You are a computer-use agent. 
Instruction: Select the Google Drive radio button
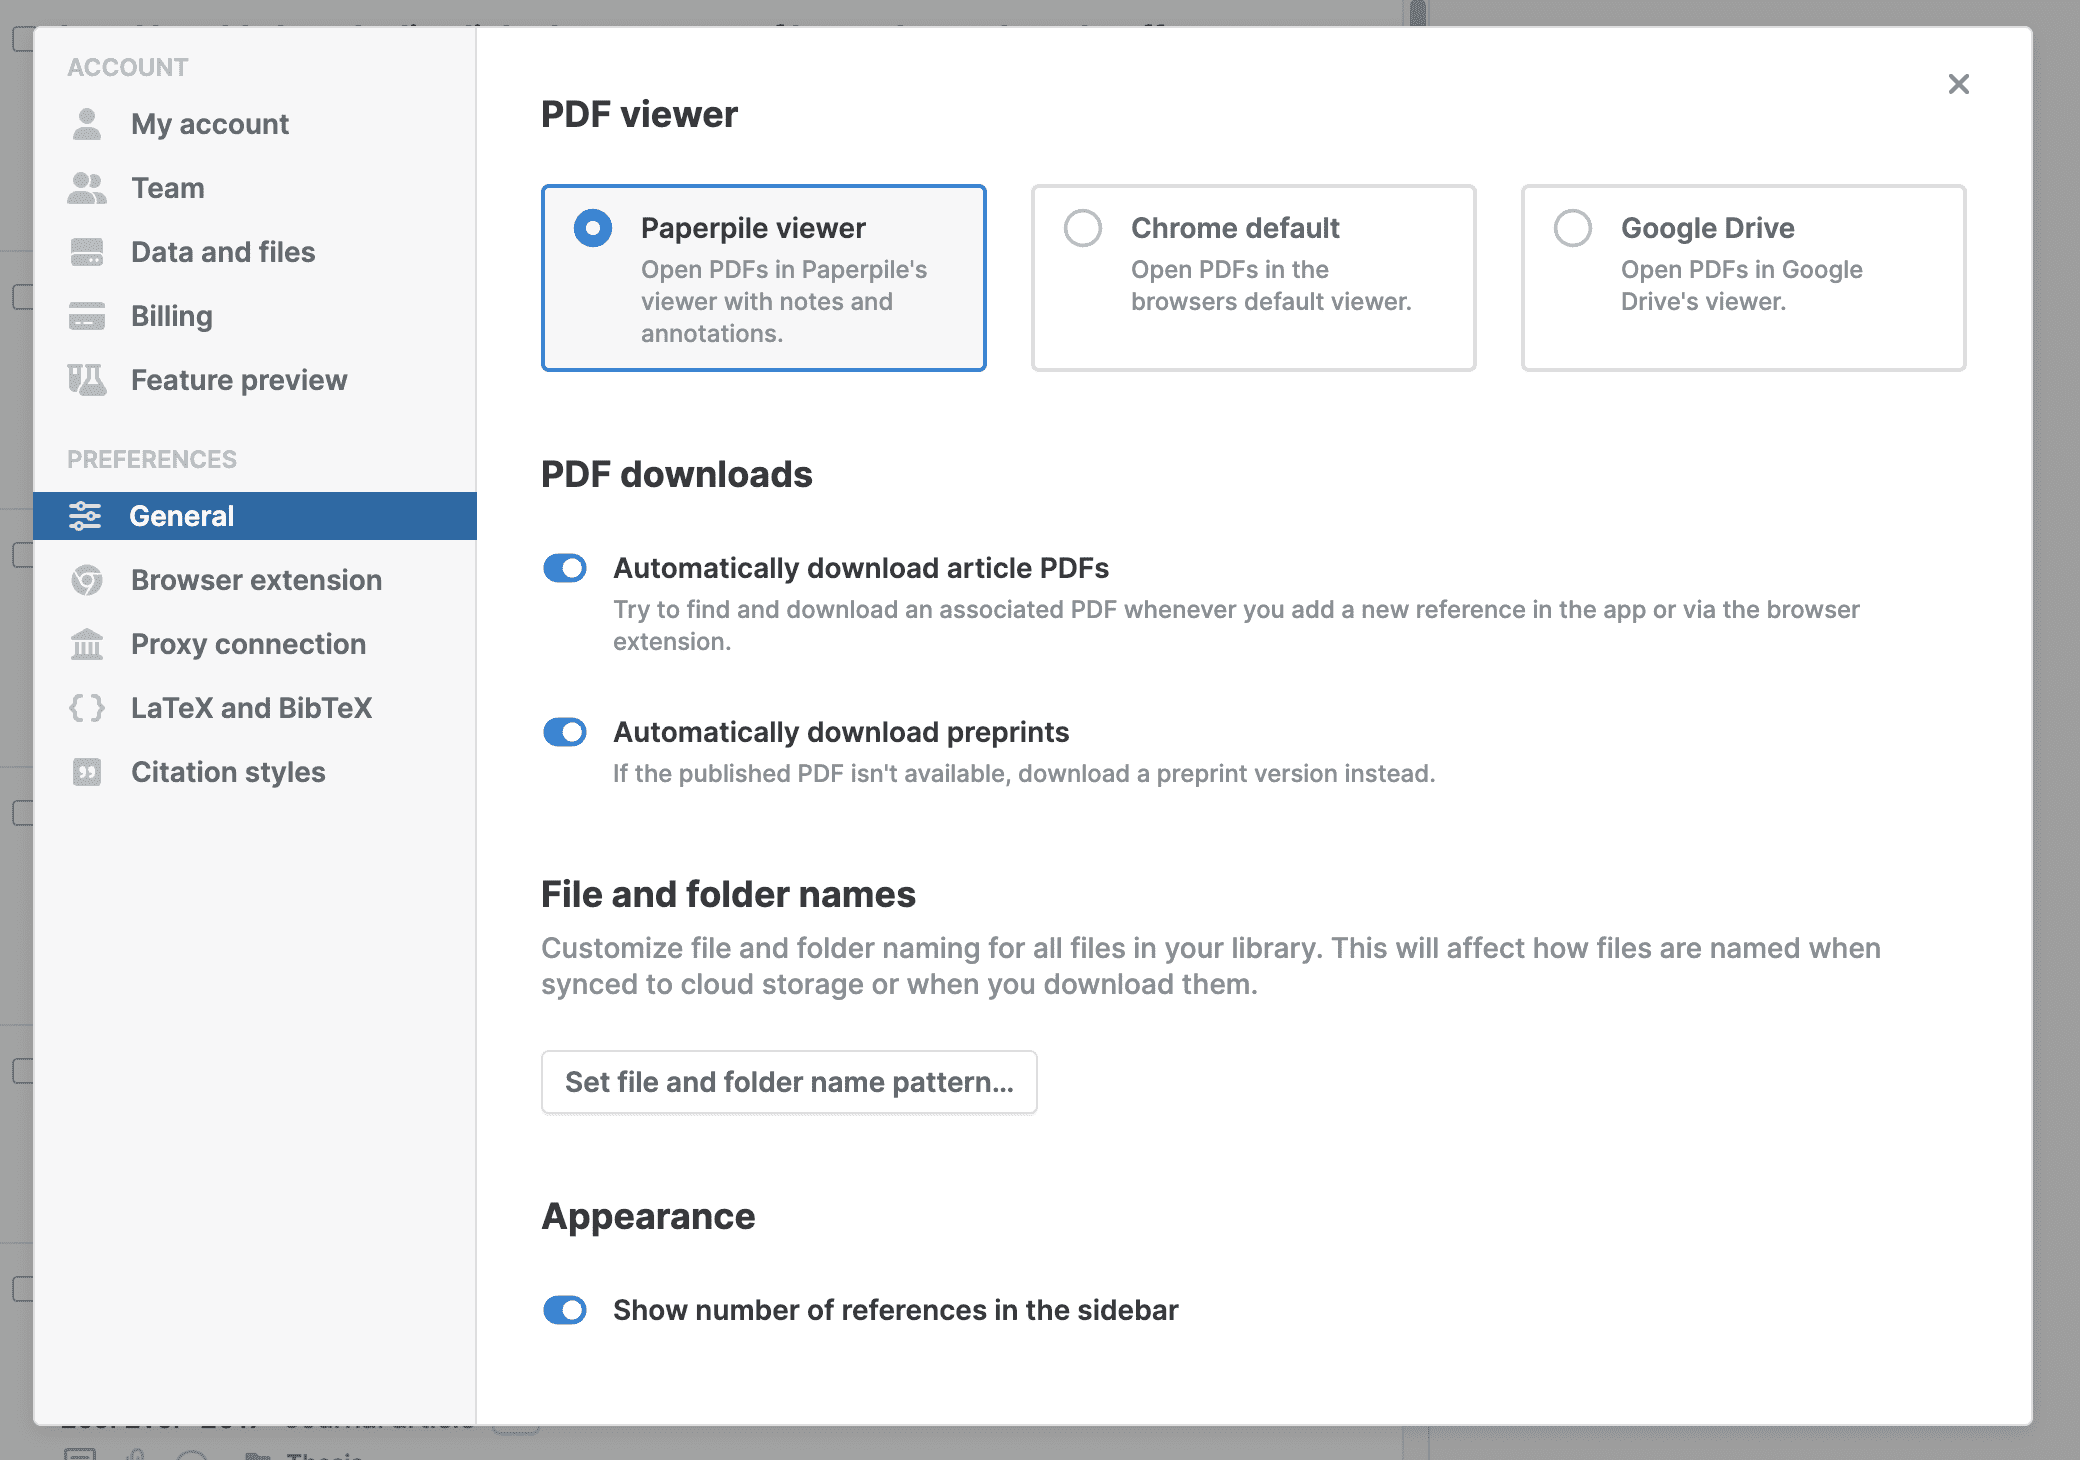click(1573, 228)
